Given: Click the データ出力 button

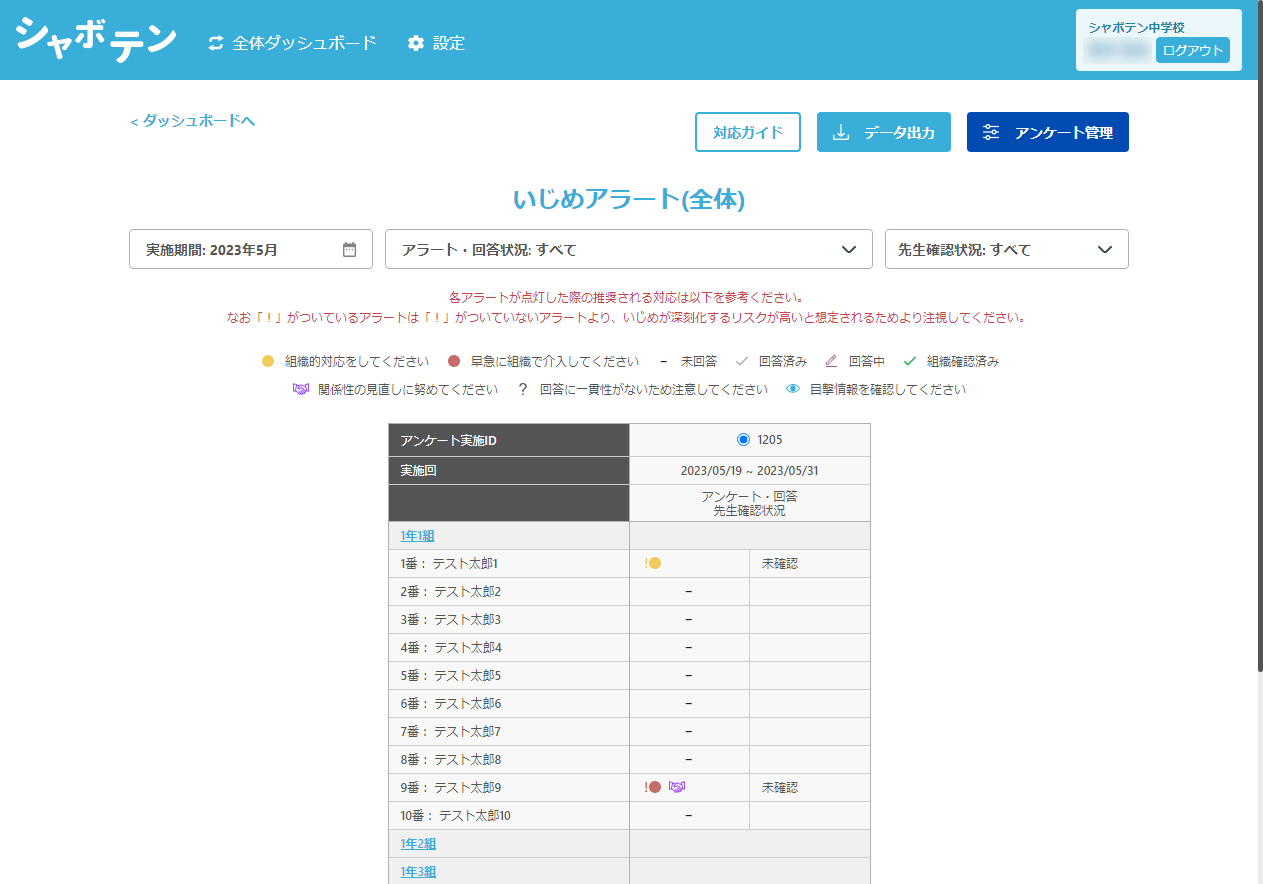Looking at the screenshot, I should coord(884,132).
